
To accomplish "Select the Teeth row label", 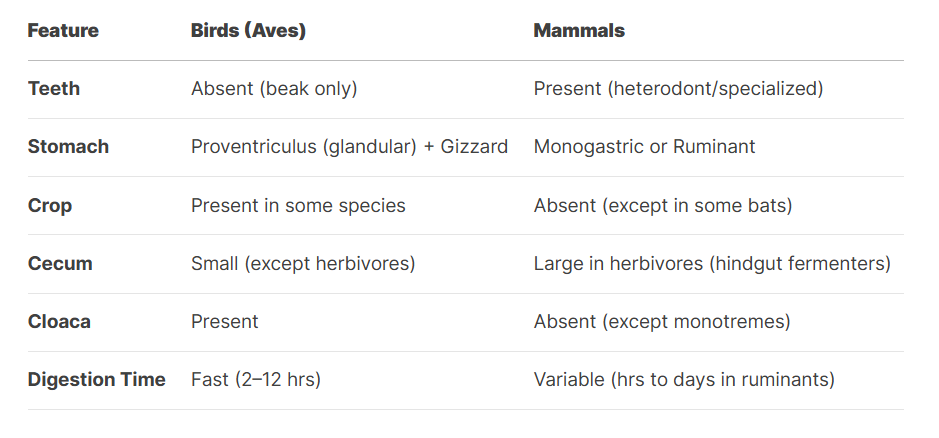I will point(54,89).
